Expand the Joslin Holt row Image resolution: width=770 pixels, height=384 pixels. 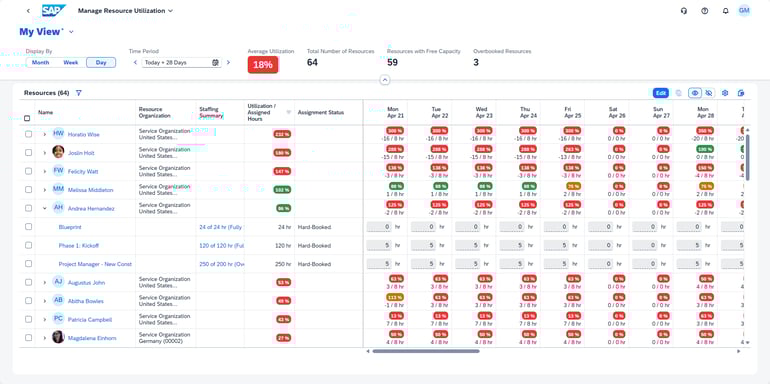[x=45, y=153]
